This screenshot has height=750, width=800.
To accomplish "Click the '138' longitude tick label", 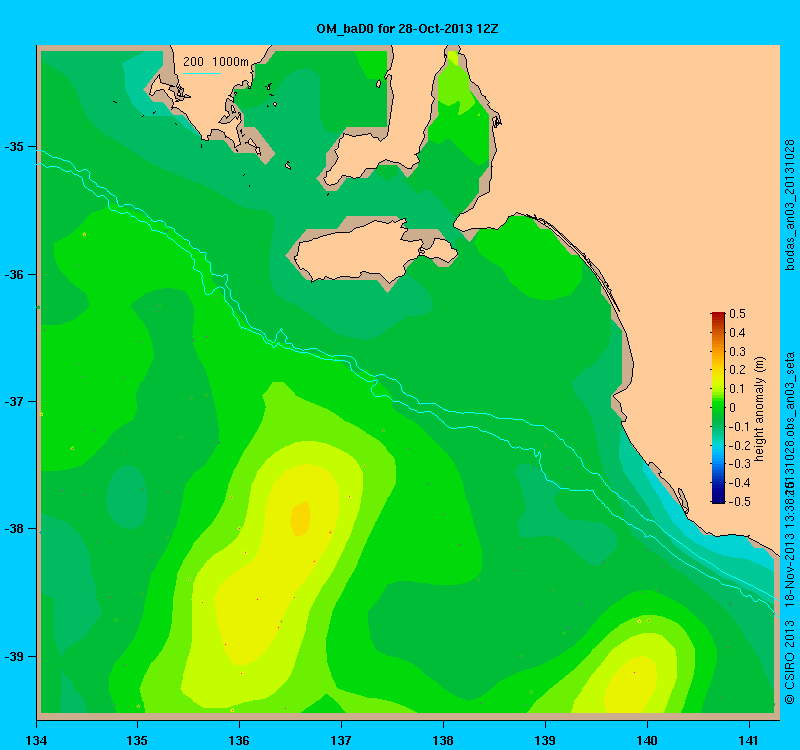I will tap(443, 740).
